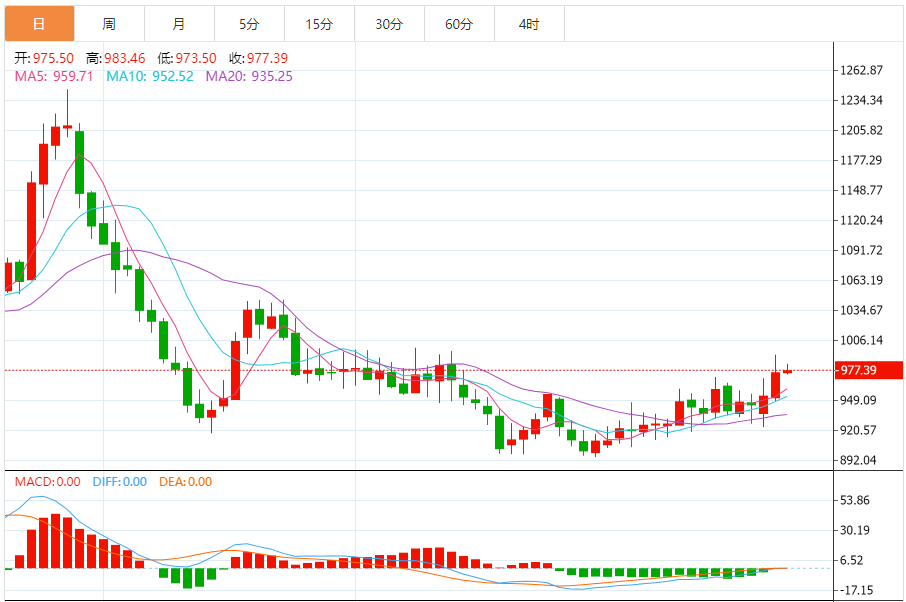Viewport: 906px width, 602px height.
Task: Click the 1148.77 price axis label
Action: pos(861,191)
